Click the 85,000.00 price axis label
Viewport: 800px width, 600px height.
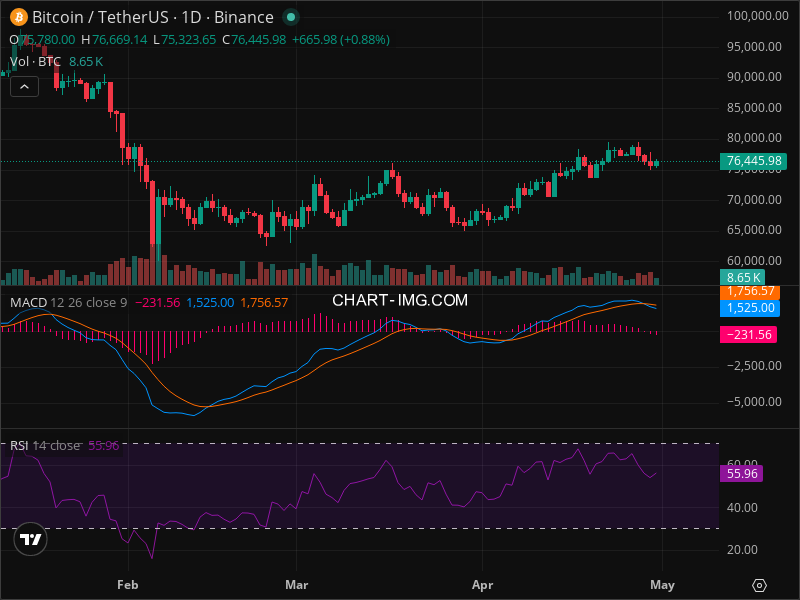[x=754, y=108]
